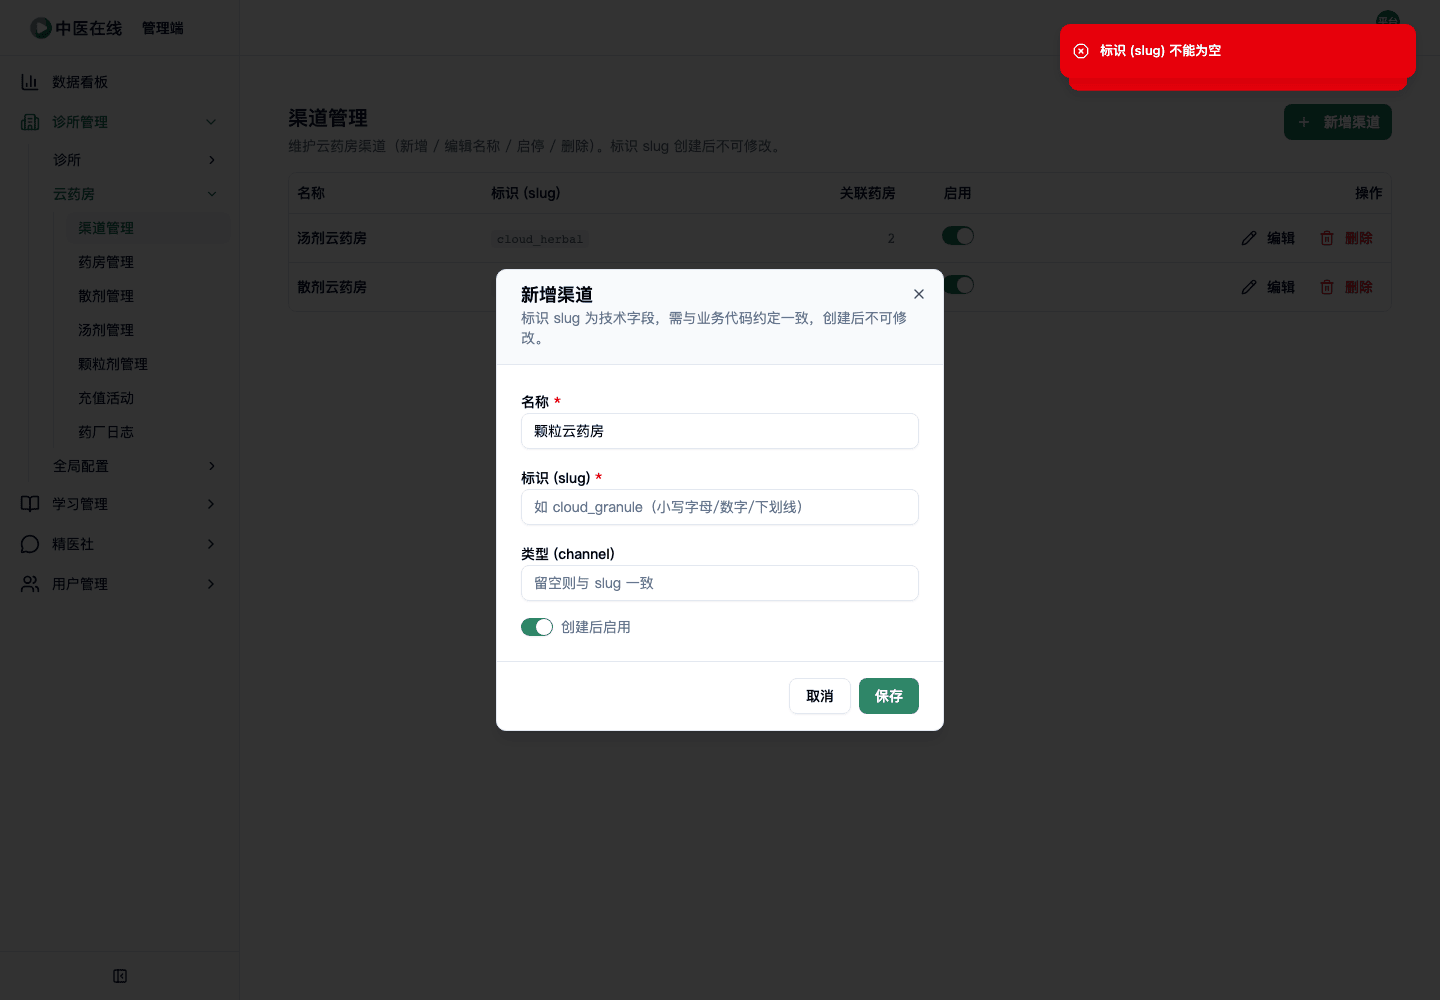The image size is (1440, 1000).
Task: Focus the 名称 input field
Action: (720, 431)
